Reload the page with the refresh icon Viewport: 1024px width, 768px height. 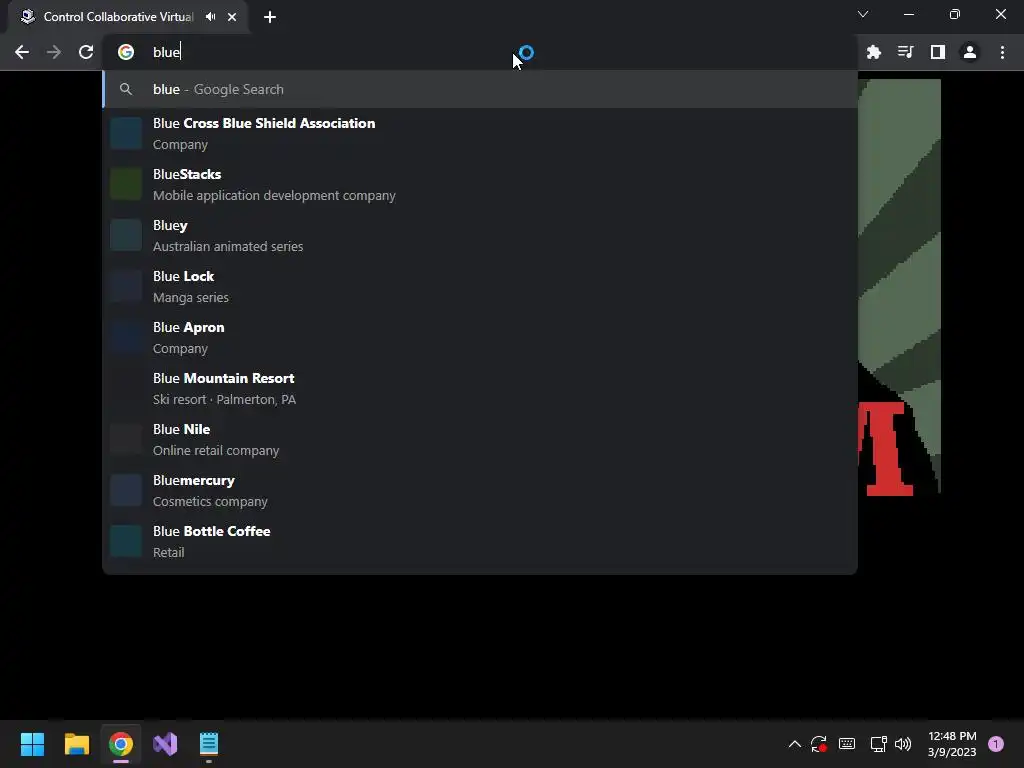(86, 52)
